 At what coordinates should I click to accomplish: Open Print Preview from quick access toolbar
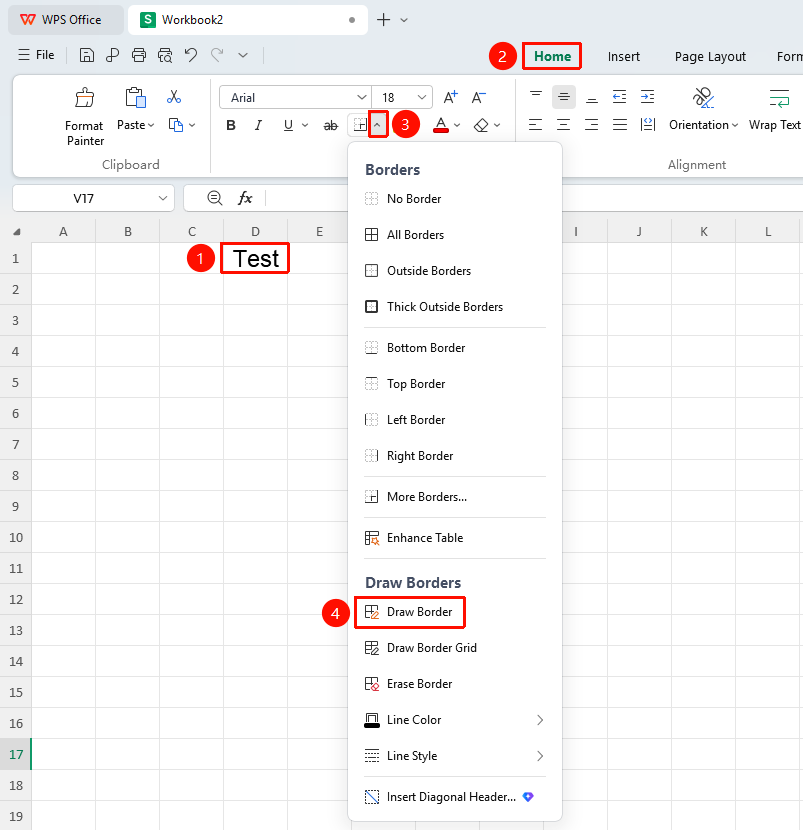click(165, 55)
